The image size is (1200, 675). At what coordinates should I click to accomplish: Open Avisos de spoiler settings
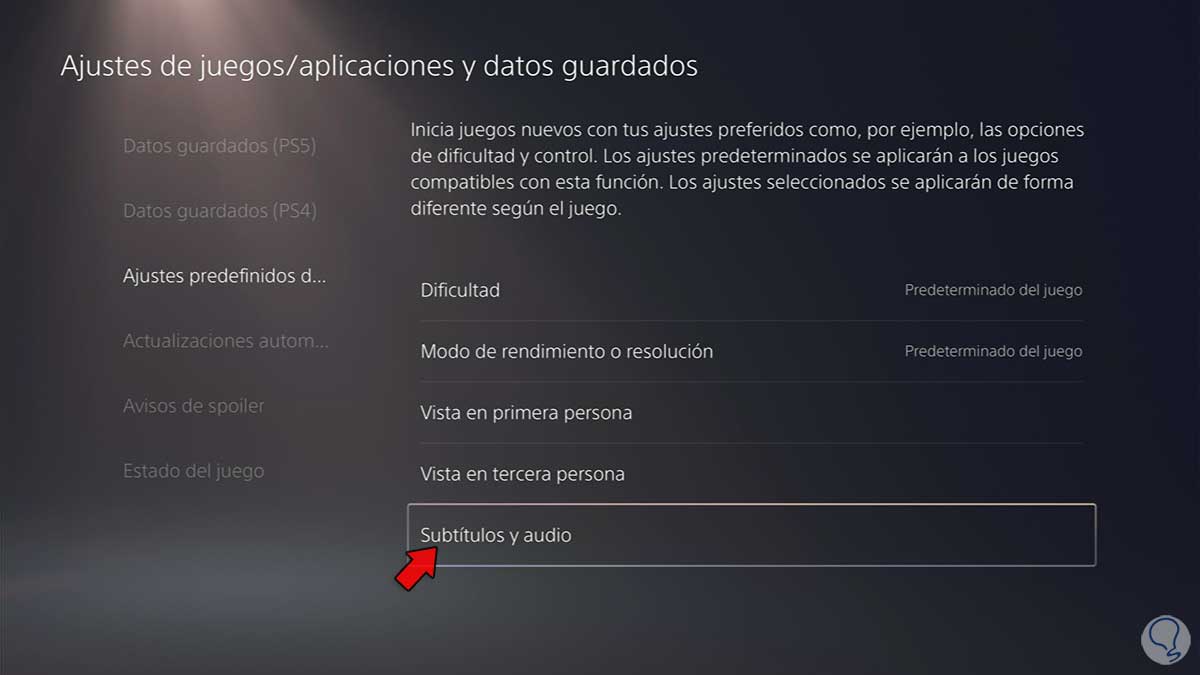(194, 406)
